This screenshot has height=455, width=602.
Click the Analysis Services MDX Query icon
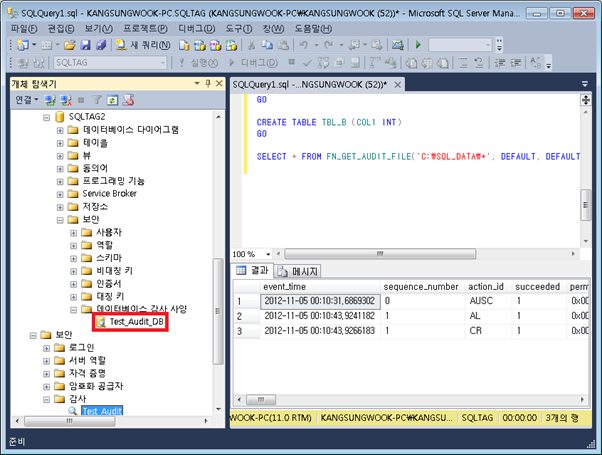click(200, 45)
